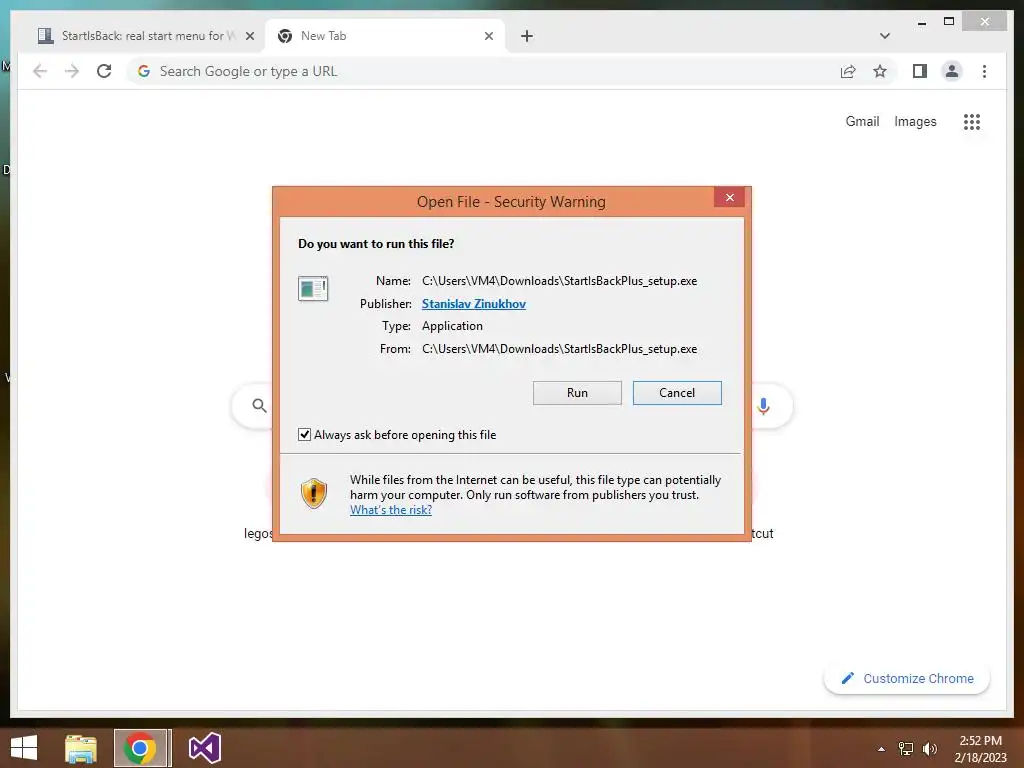Click the application file icon in dialog
The image size is (1024, 768).
[313, 288]
